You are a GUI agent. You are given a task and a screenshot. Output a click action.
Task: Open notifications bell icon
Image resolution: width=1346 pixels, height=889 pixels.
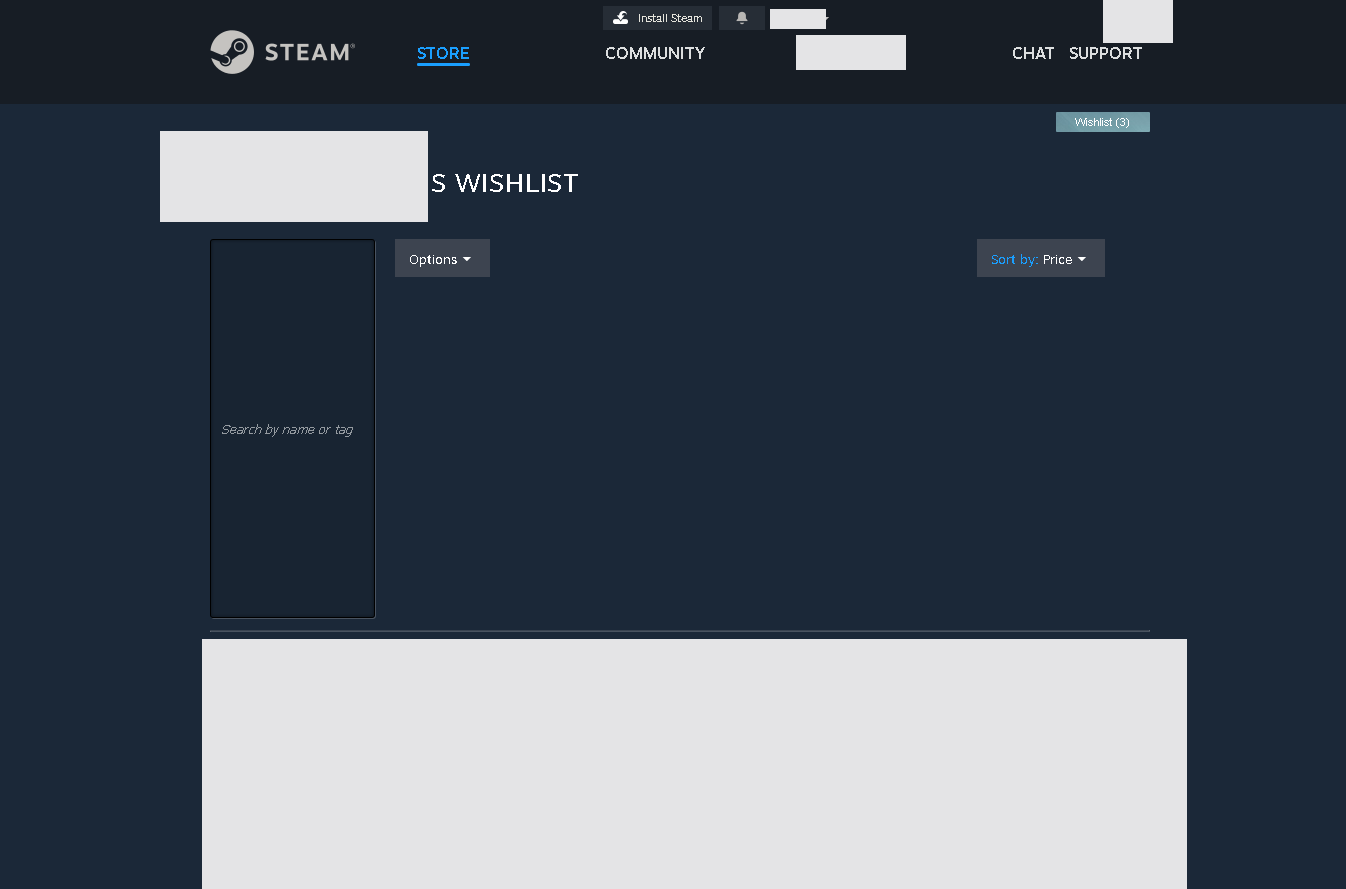(x=742, y=18)
